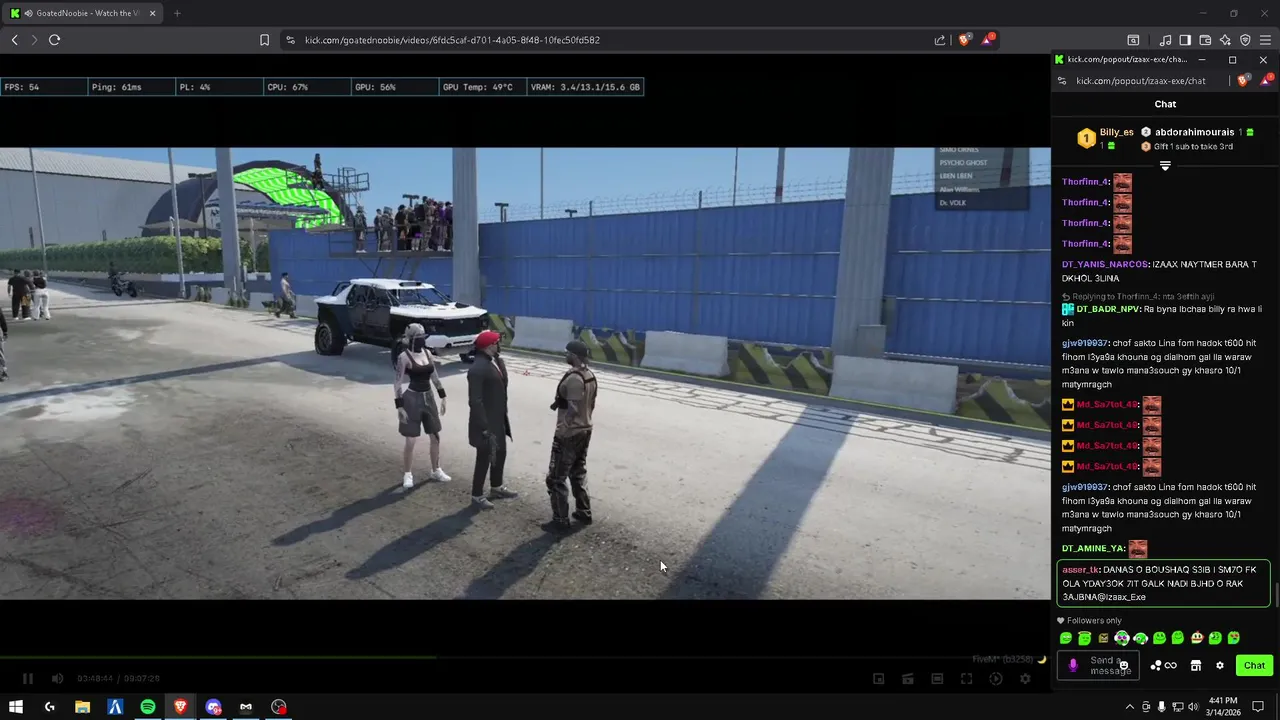Click the video progress bar

pyautogui.click(x=525, y=657)
